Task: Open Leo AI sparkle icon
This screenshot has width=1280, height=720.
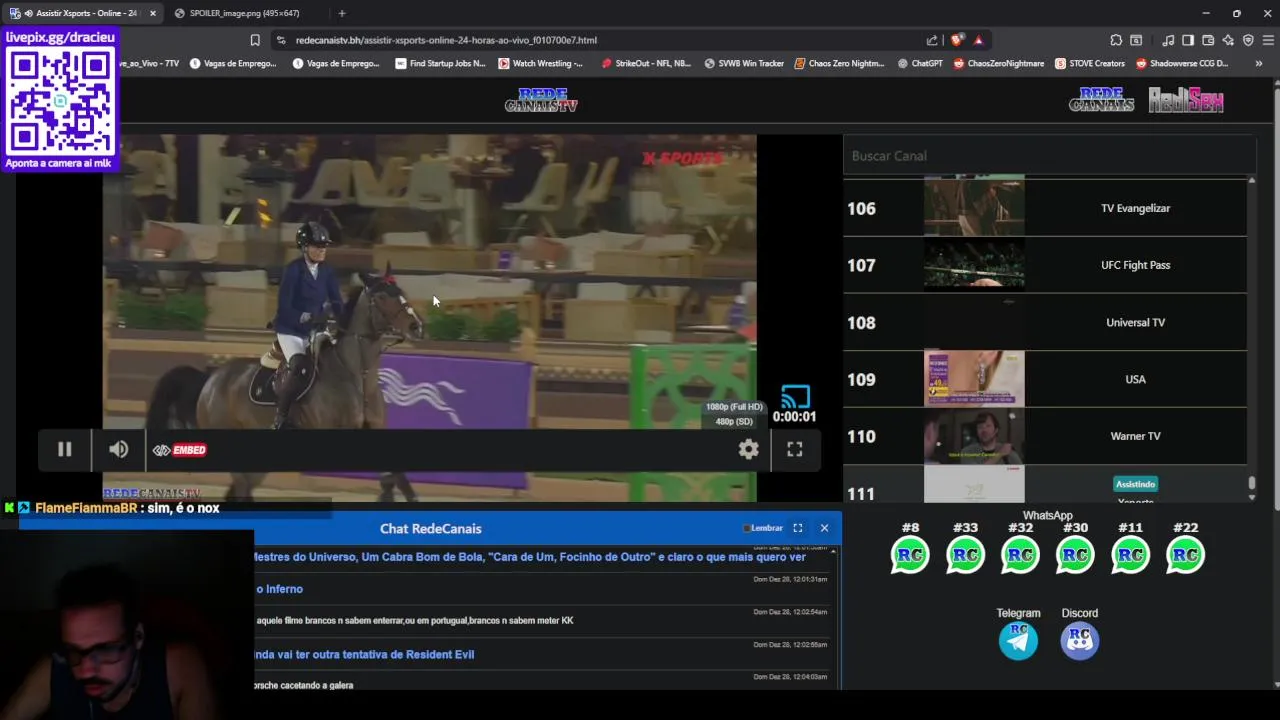Action: (x=1228, y=40)
